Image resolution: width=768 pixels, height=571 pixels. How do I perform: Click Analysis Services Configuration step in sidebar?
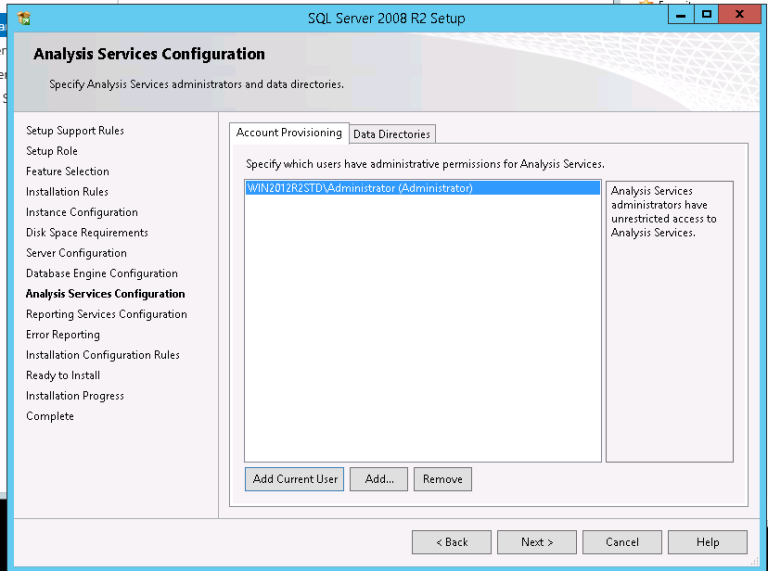click(x=105, y=294)
